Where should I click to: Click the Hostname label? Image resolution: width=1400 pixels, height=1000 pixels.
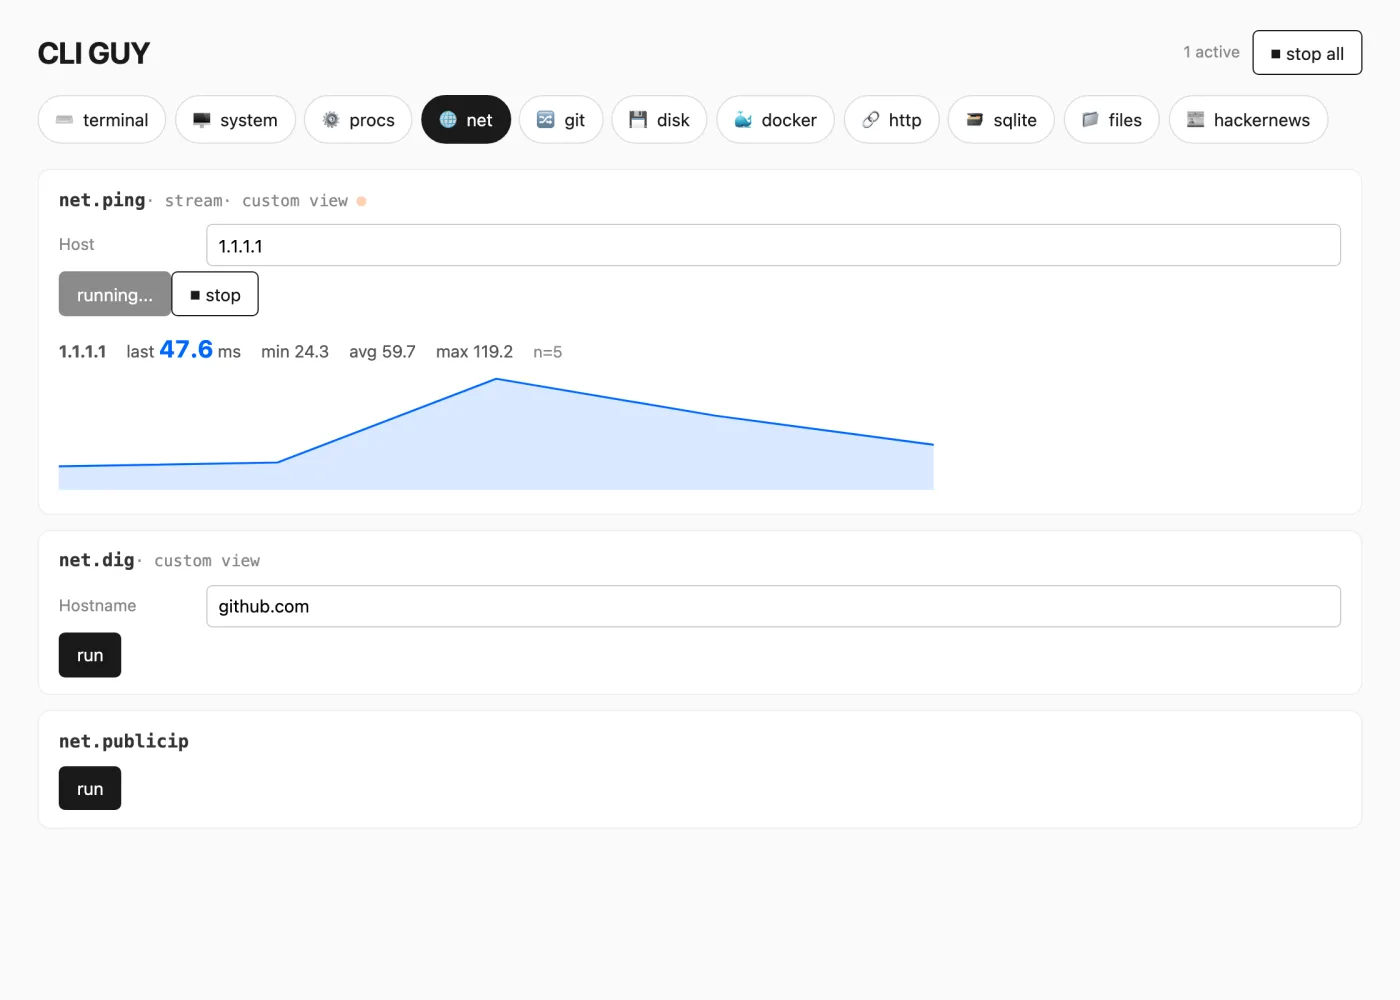(x=97, y=605)
